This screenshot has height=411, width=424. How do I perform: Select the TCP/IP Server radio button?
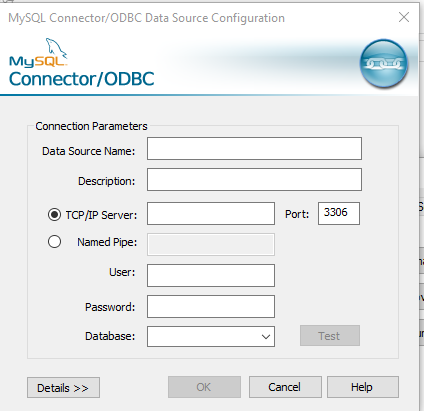(x=54, y=215)
